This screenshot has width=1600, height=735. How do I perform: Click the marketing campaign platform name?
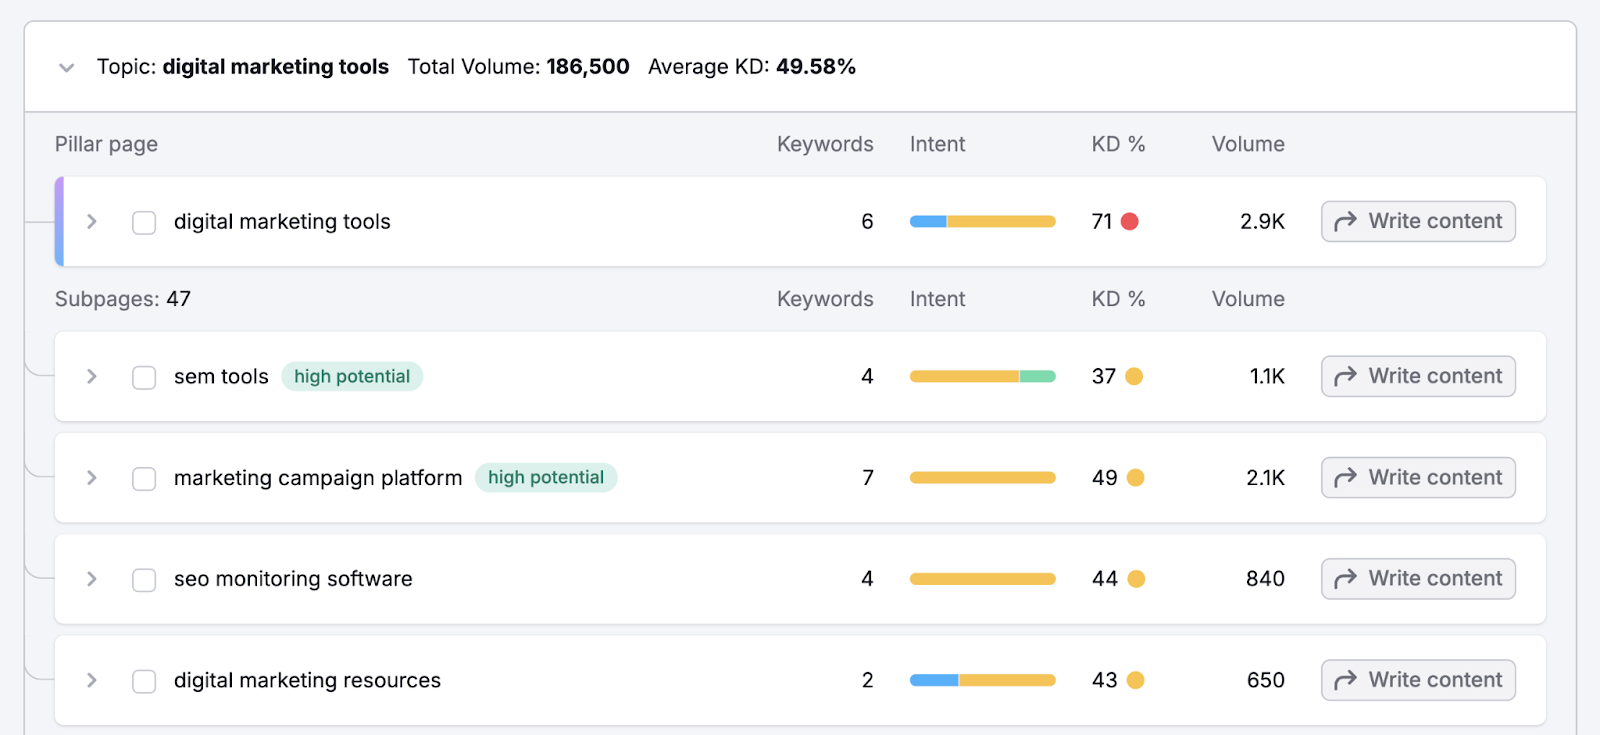click(318, 478)
